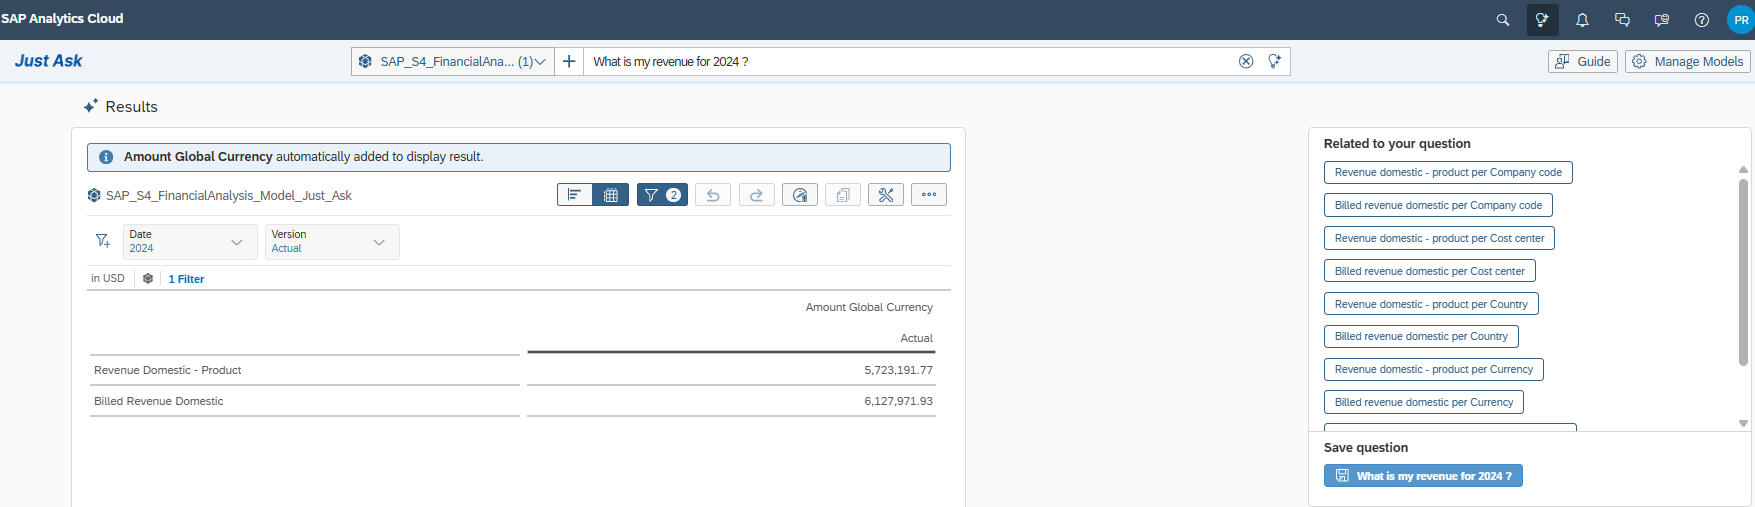Open the SAP_S4_FinancialAna model selector dropdown
The image size is (1755, 507).
(x=453, y=61)
